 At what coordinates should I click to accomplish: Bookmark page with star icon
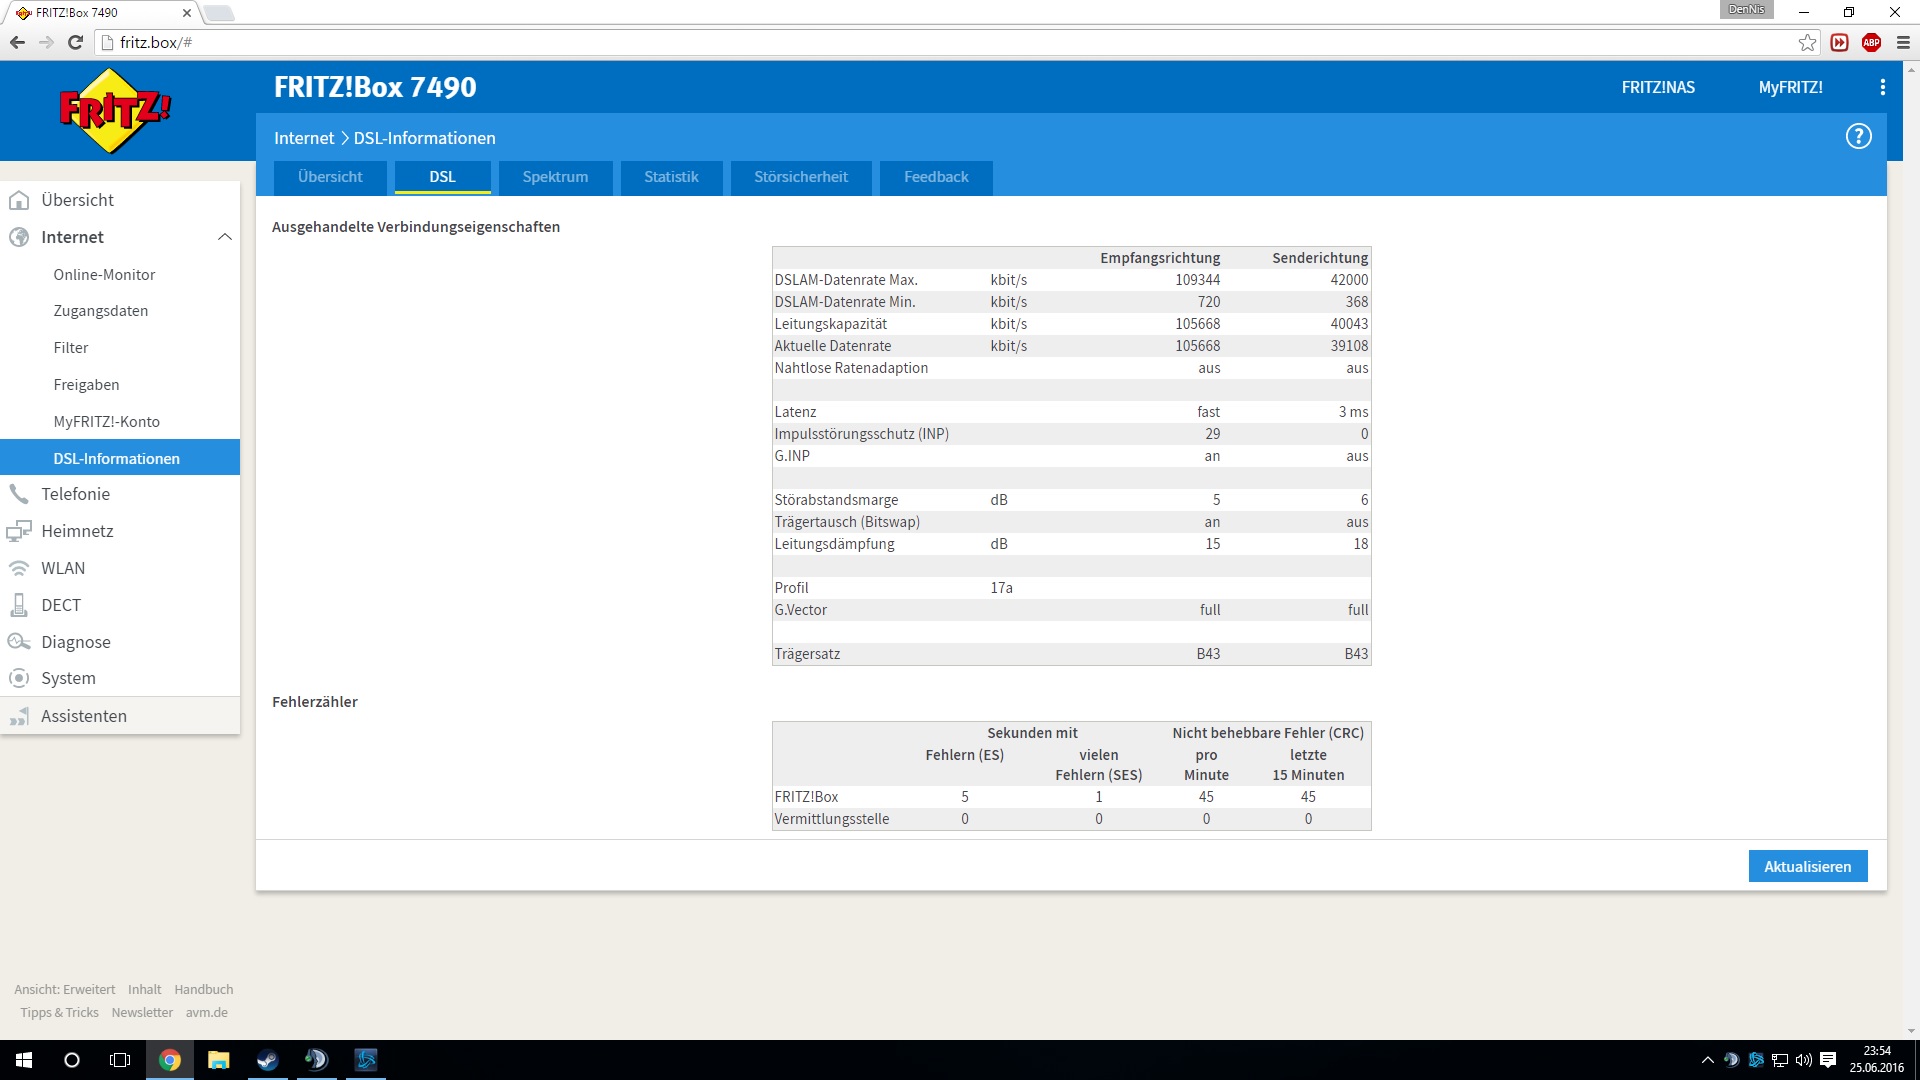pos(1807,42)
